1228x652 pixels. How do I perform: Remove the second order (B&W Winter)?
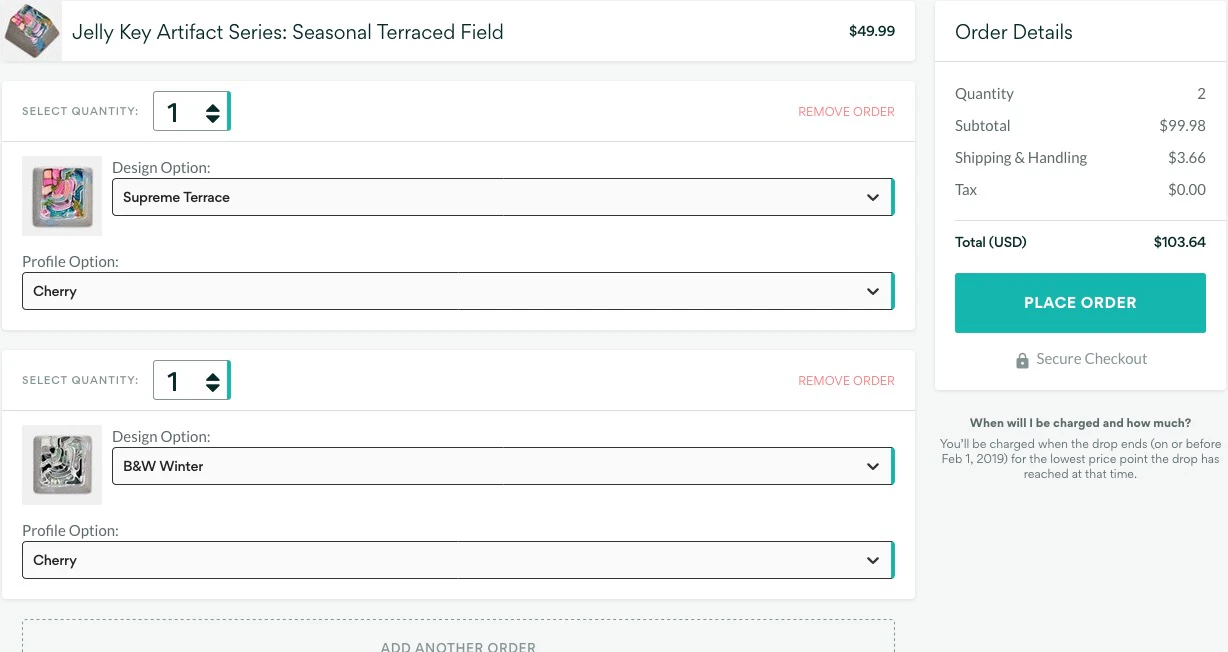[x=846, y=381]
